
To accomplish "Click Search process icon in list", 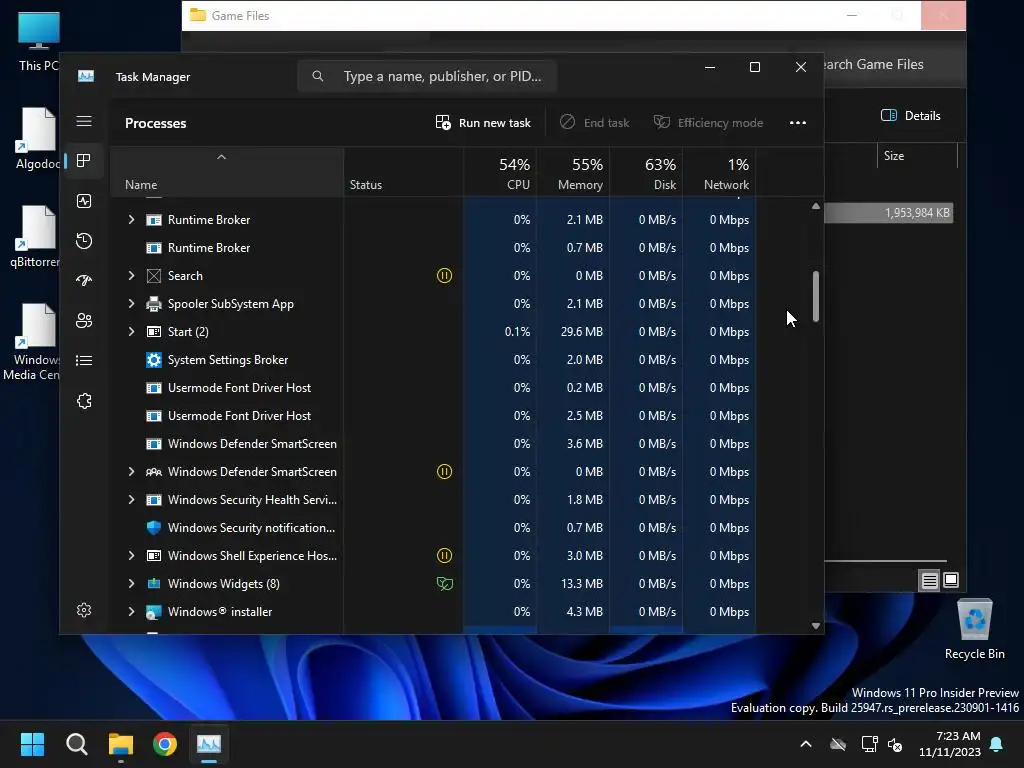I will [153, 276].
